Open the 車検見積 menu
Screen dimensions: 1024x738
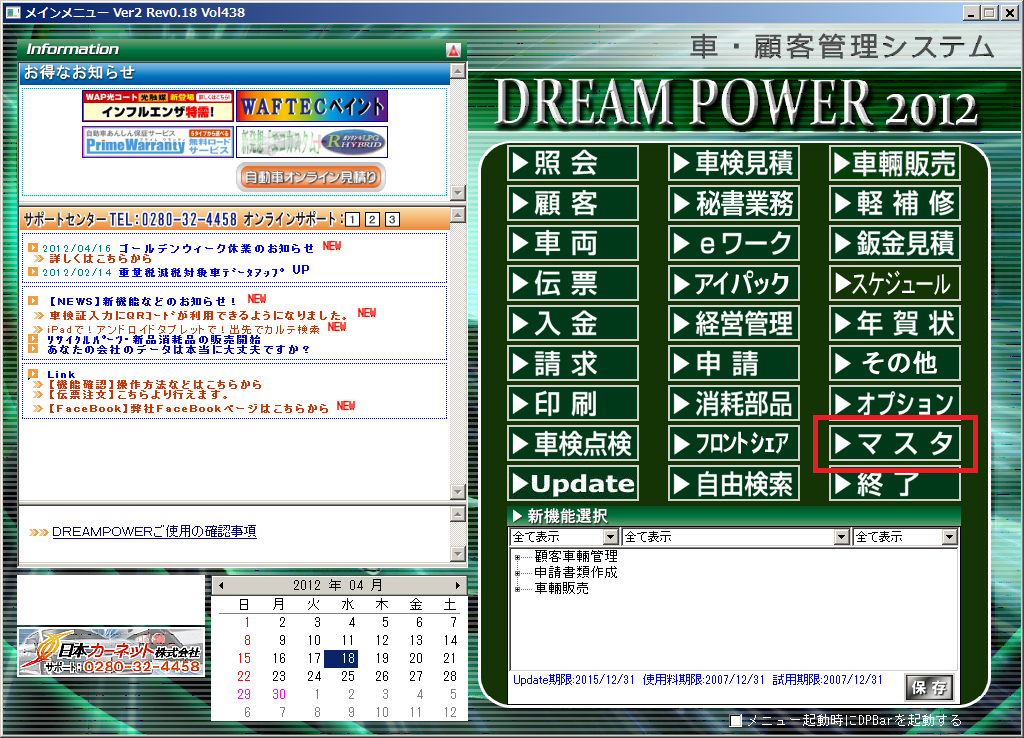coord(733,163)
